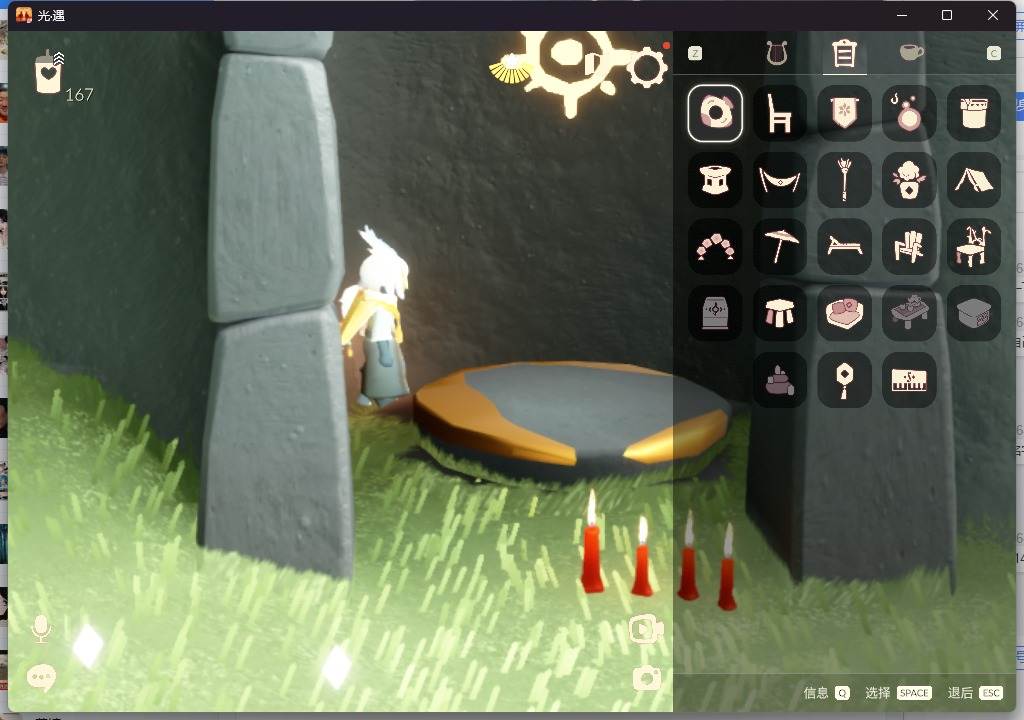Choose the wooden chair prop
The width and height of the screenshot is (1024, 720).
[779, 113]
